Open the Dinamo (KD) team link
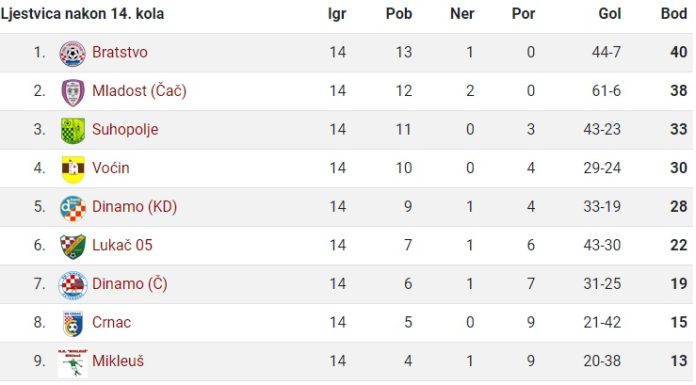The height and width of the screenshot is (385, 696). point(134,207)
